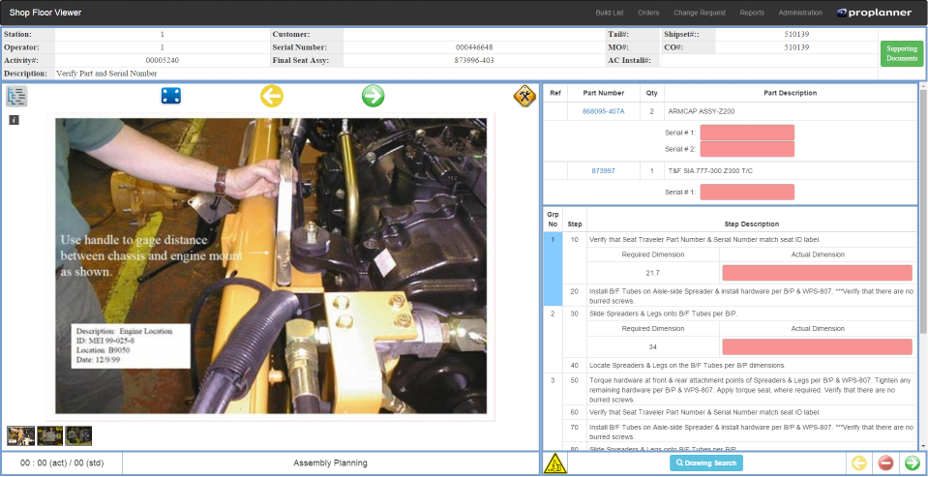928x477 pixels.
Task: Click the blue fullscreen expand icon
Action: [x=171, y=96]
